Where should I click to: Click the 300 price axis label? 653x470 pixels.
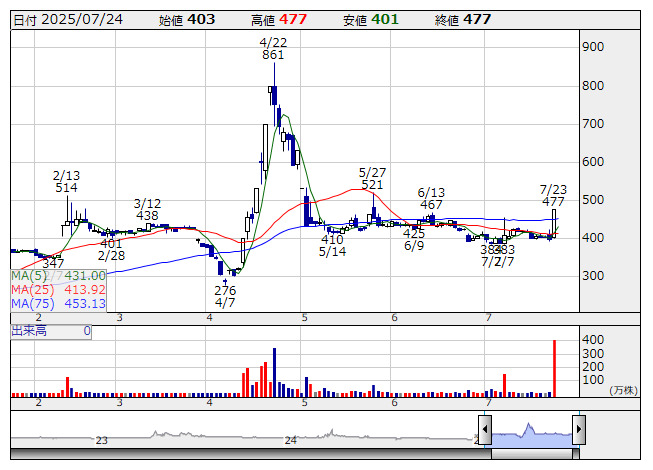(593, 276)
